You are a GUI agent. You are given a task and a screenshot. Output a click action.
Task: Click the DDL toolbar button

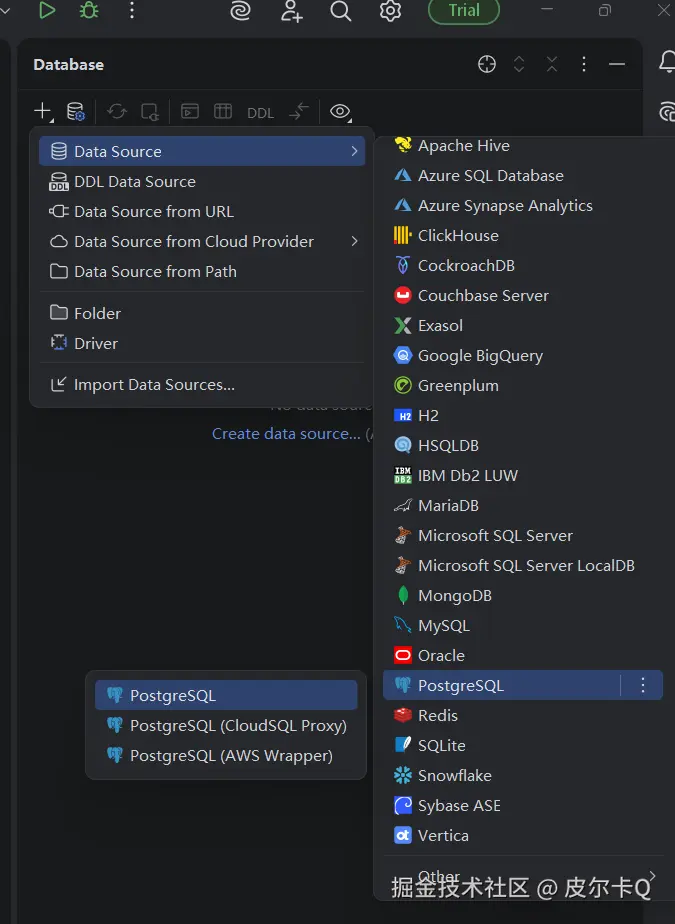coord(260,112)
